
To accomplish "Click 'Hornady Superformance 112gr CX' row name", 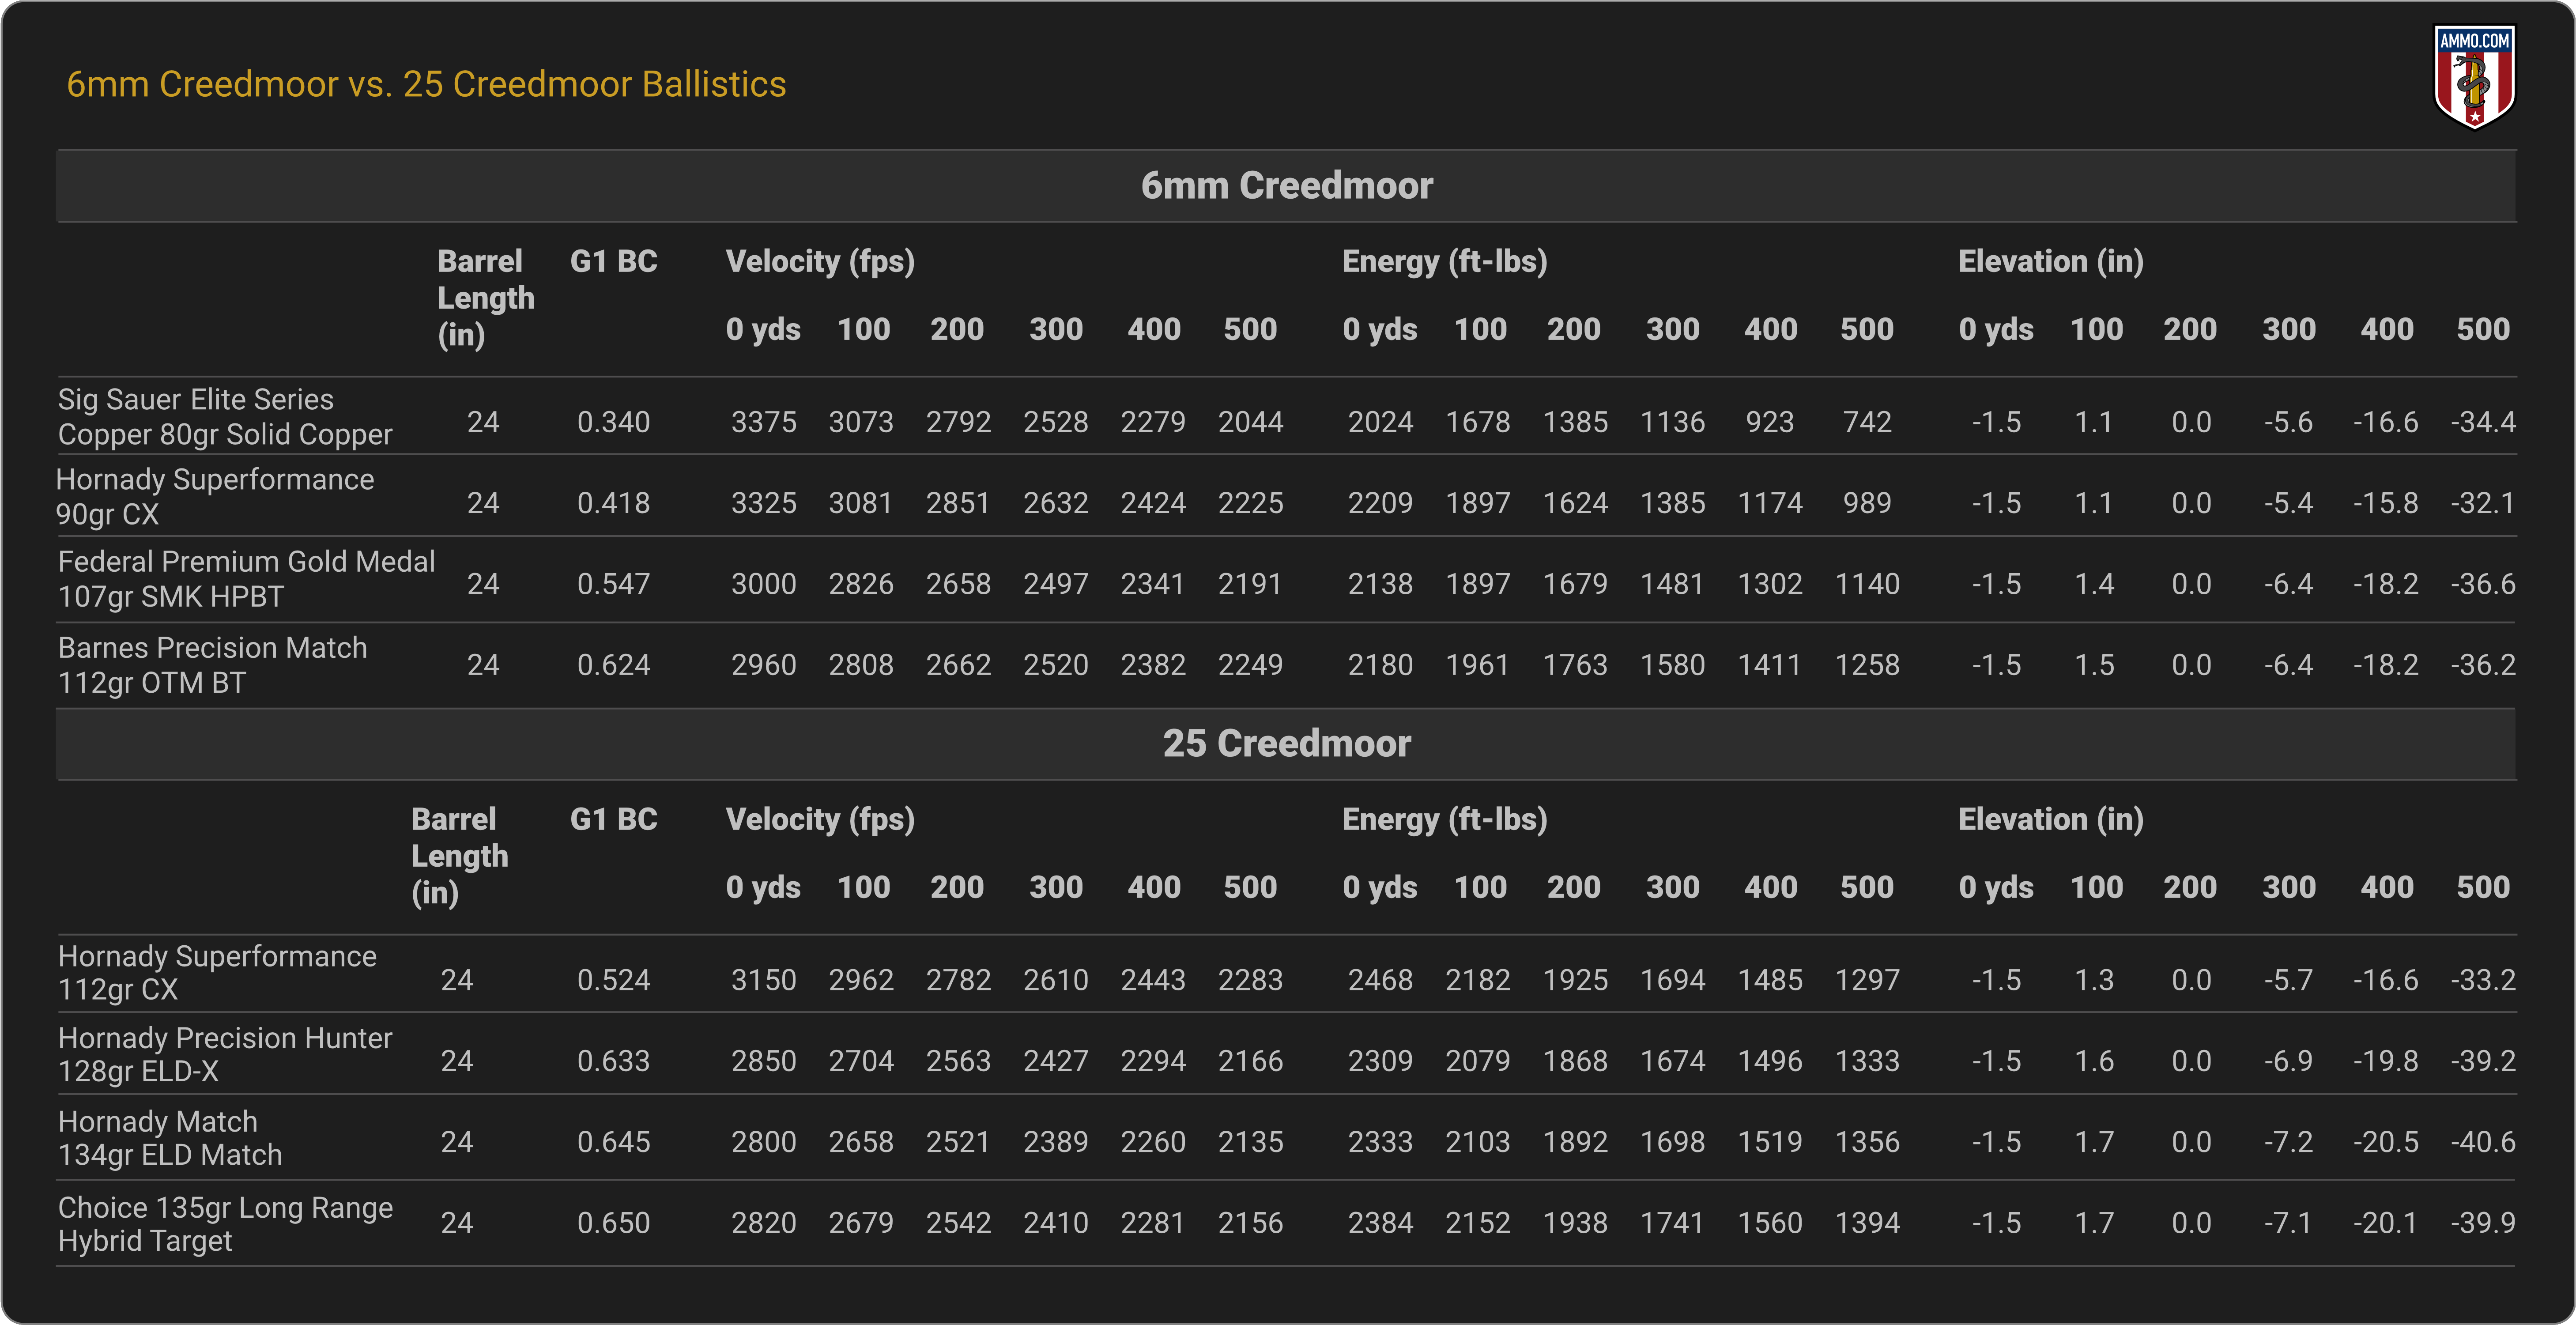I will [x=217, y=973].
